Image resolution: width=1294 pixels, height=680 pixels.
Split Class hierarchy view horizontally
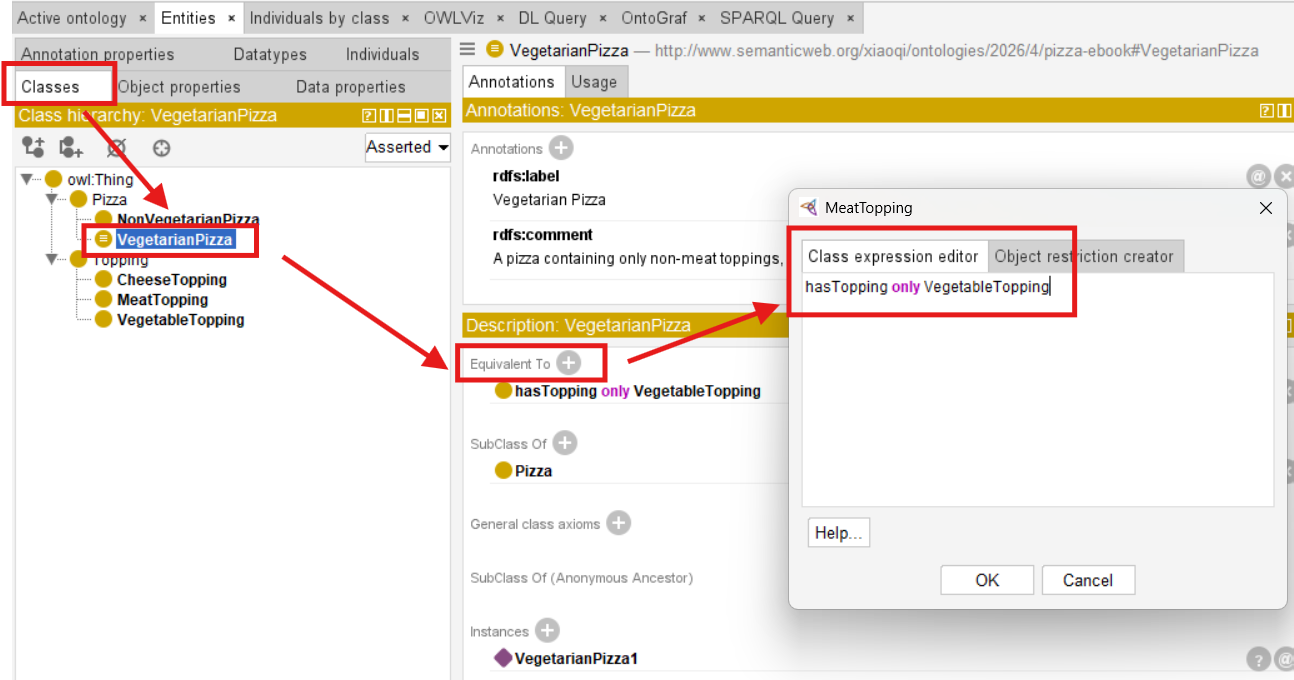[404, 116]
